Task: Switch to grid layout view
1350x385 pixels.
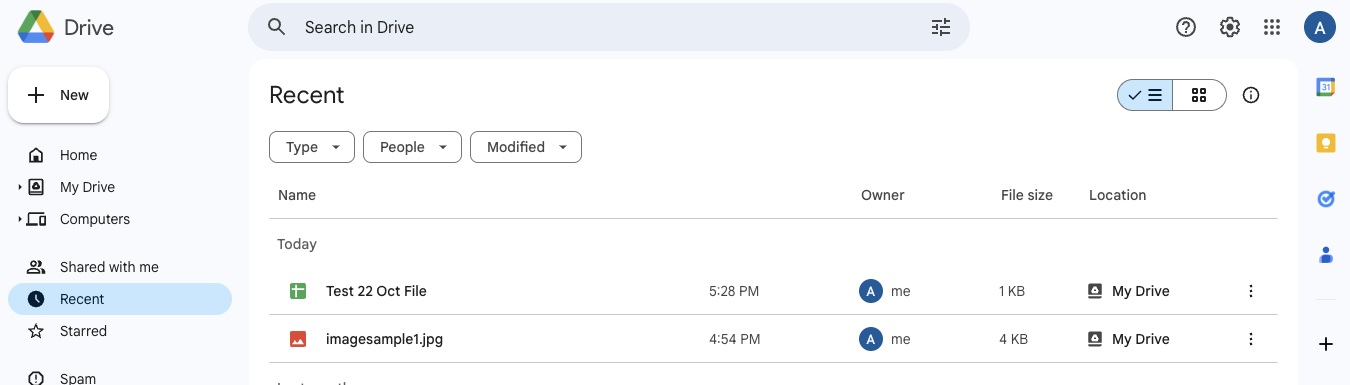Action: pos(1199,95)
